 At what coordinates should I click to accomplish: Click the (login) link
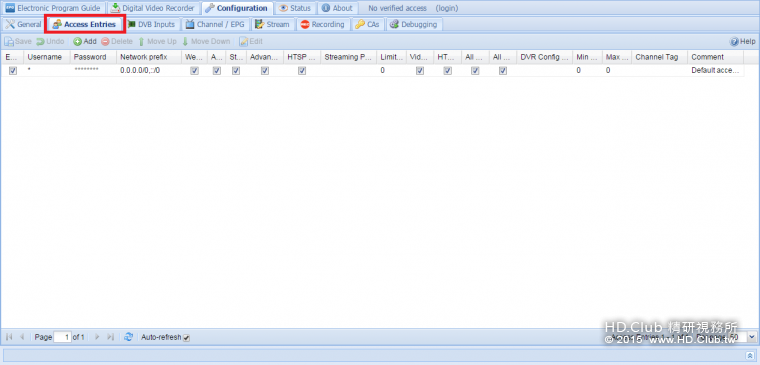tap(446, 8)
